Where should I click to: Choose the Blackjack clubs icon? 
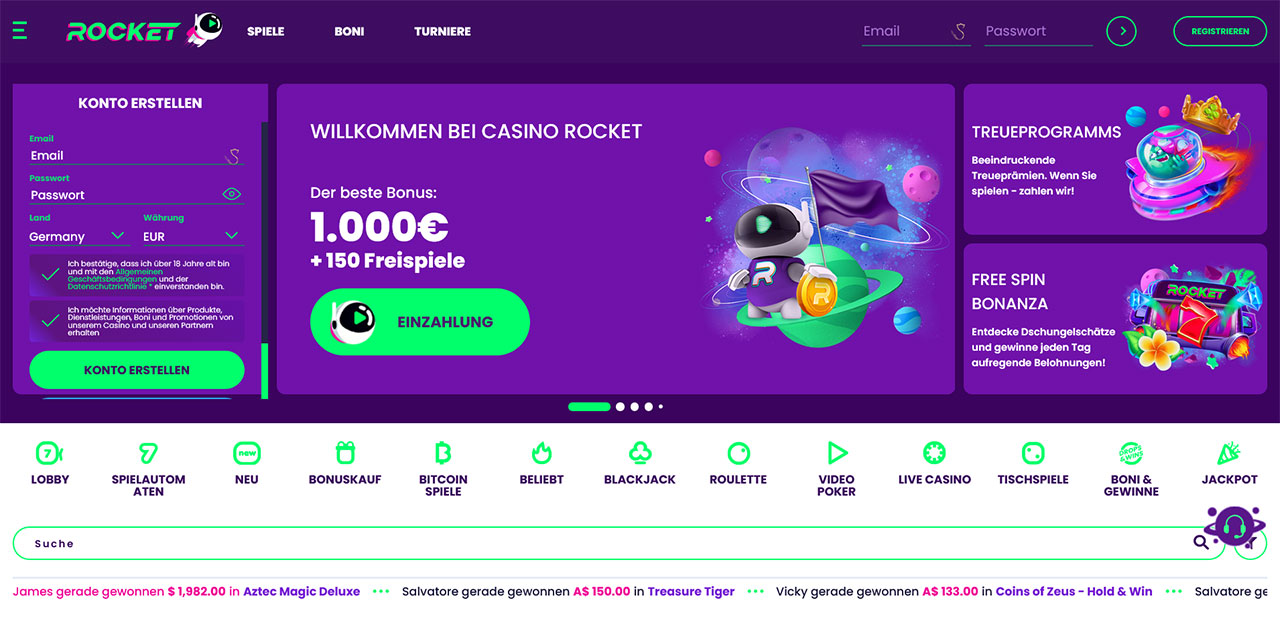tap(640, 453)
